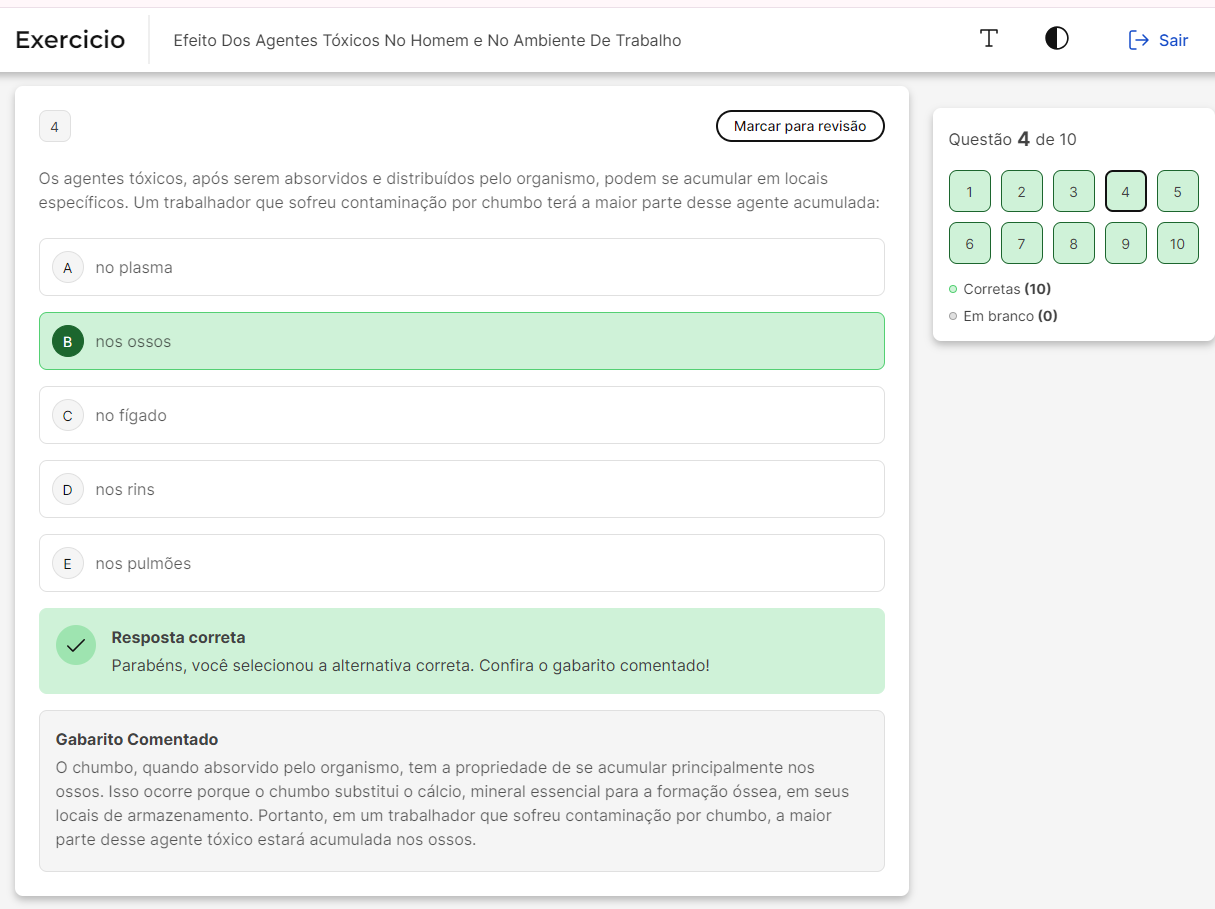The image size is (1215, 909).
Task: Open question 9 in navigator
Action: [x=1126, y=244]
